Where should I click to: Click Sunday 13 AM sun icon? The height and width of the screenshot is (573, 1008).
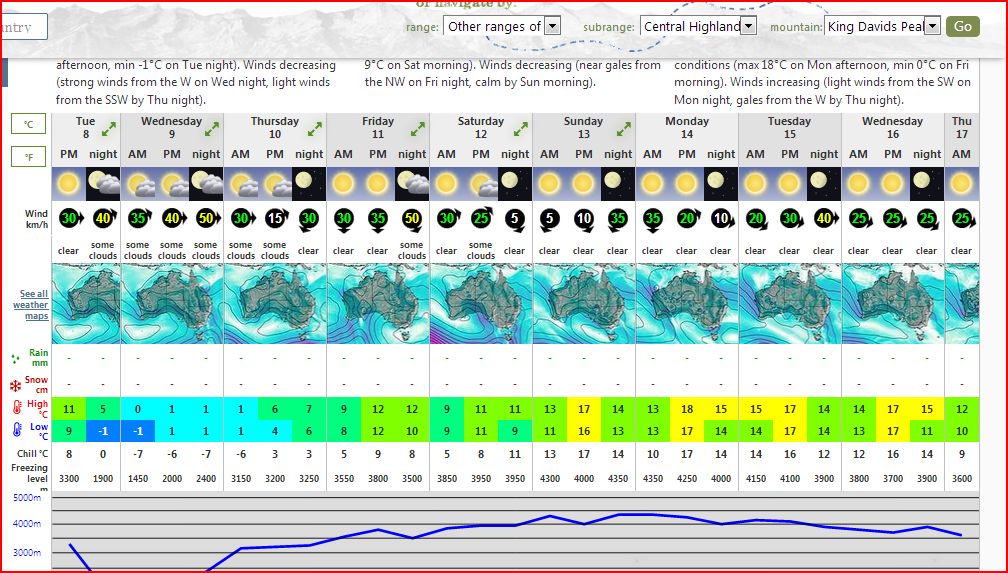coord(550,183)
